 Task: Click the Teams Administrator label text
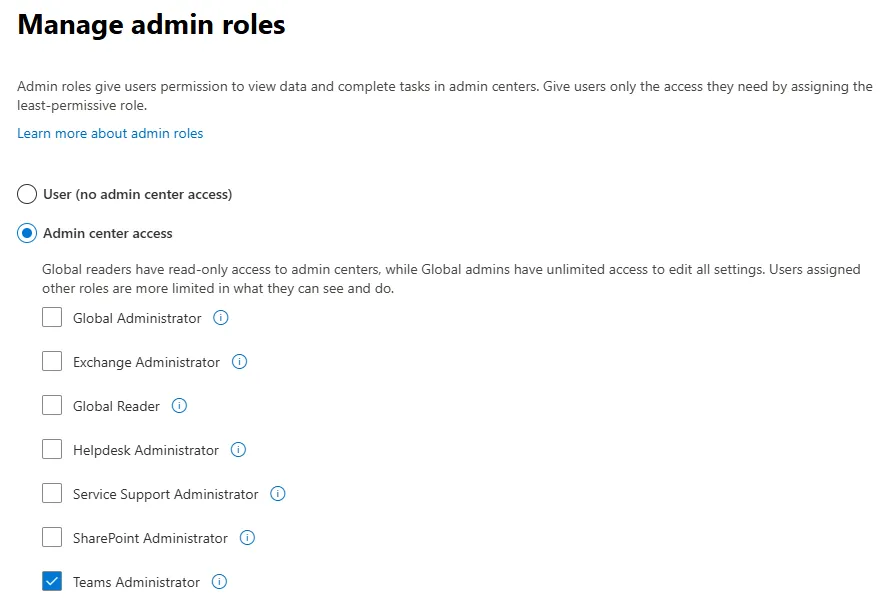tap(136, 582)
